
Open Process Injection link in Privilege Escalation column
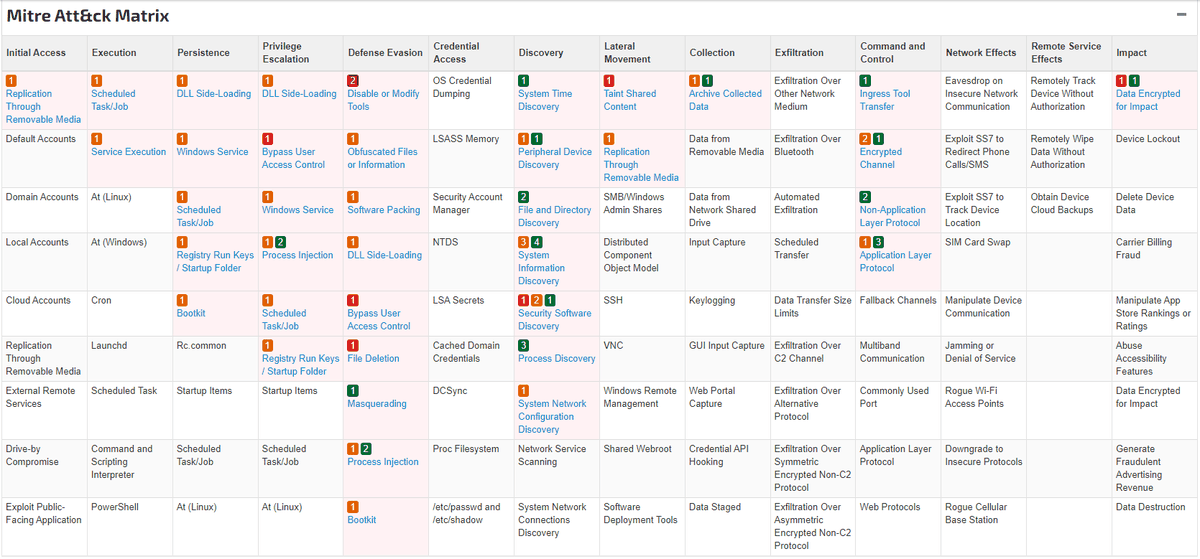click(x=298, y=255)
